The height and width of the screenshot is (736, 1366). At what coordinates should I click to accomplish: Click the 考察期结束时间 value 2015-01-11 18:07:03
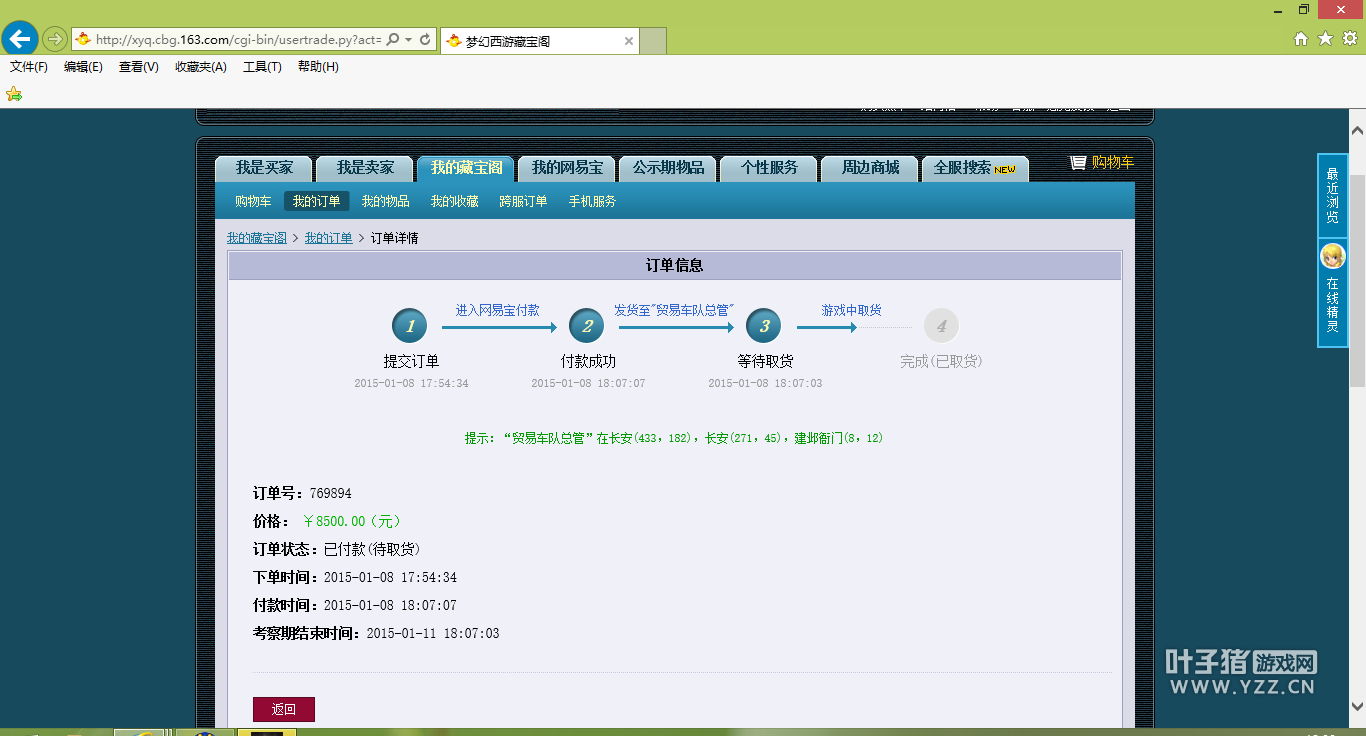point(432,633)
